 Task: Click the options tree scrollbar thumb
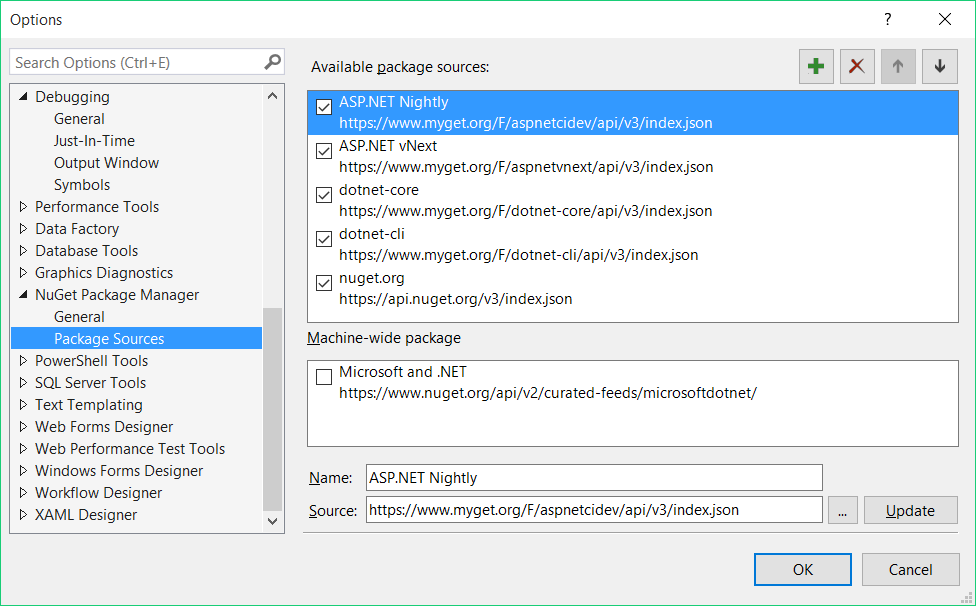273,409
